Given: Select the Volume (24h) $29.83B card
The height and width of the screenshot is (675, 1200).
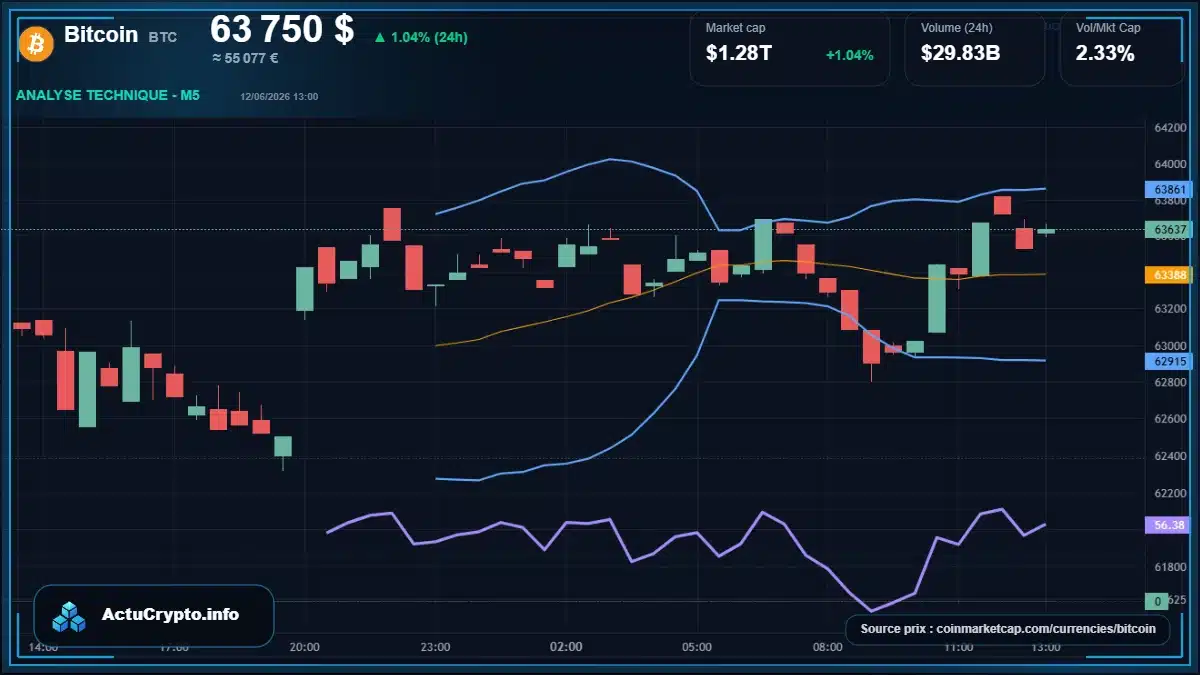Looking at the screenshot, I should (x=974, y=47).
